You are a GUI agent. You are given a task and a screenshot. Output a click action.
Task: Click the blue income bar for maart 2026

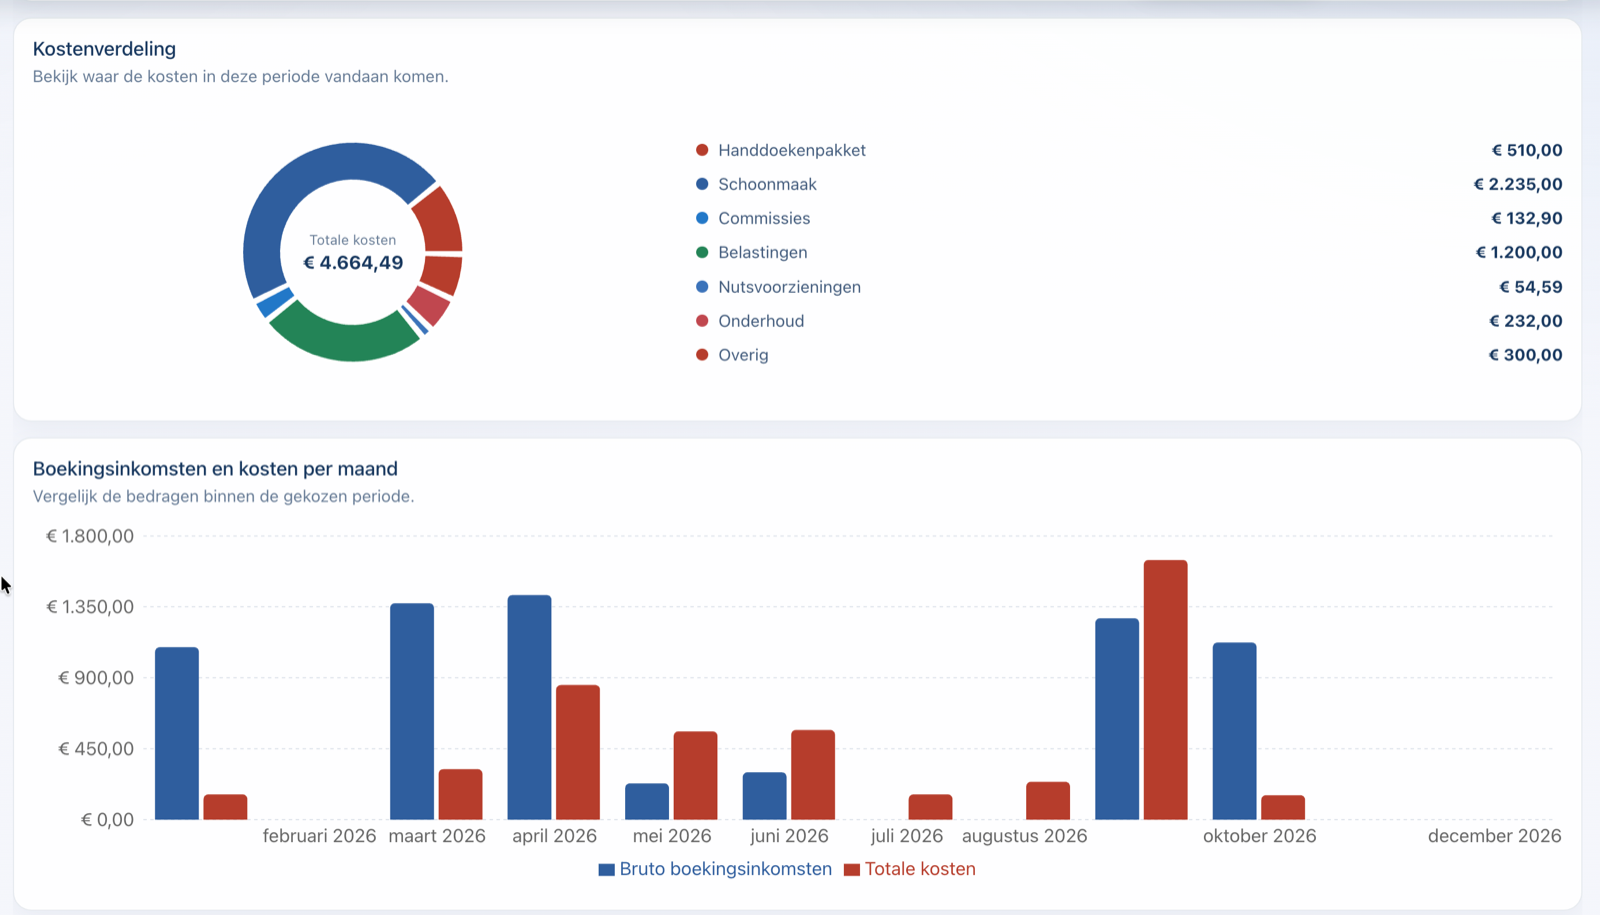coord(412,711)
